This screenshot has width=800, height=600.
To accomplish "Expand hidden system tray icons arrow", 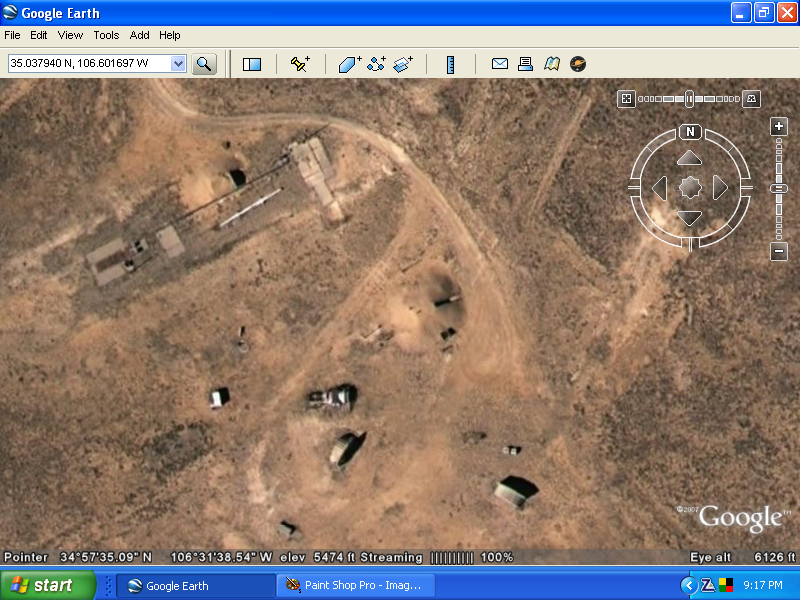I will [688, 585].
